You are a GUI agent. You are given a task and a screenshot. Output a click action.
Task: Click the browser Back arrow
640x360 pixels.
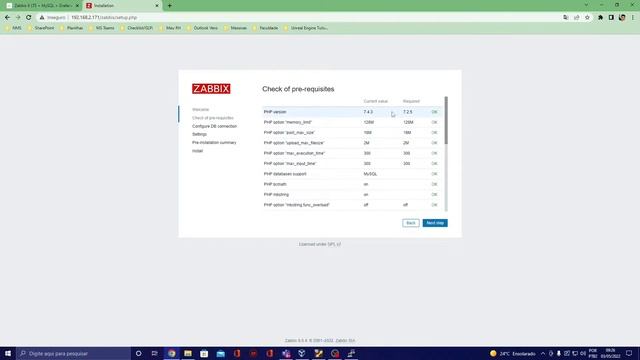pyautogui.click(x=7, y=18)
